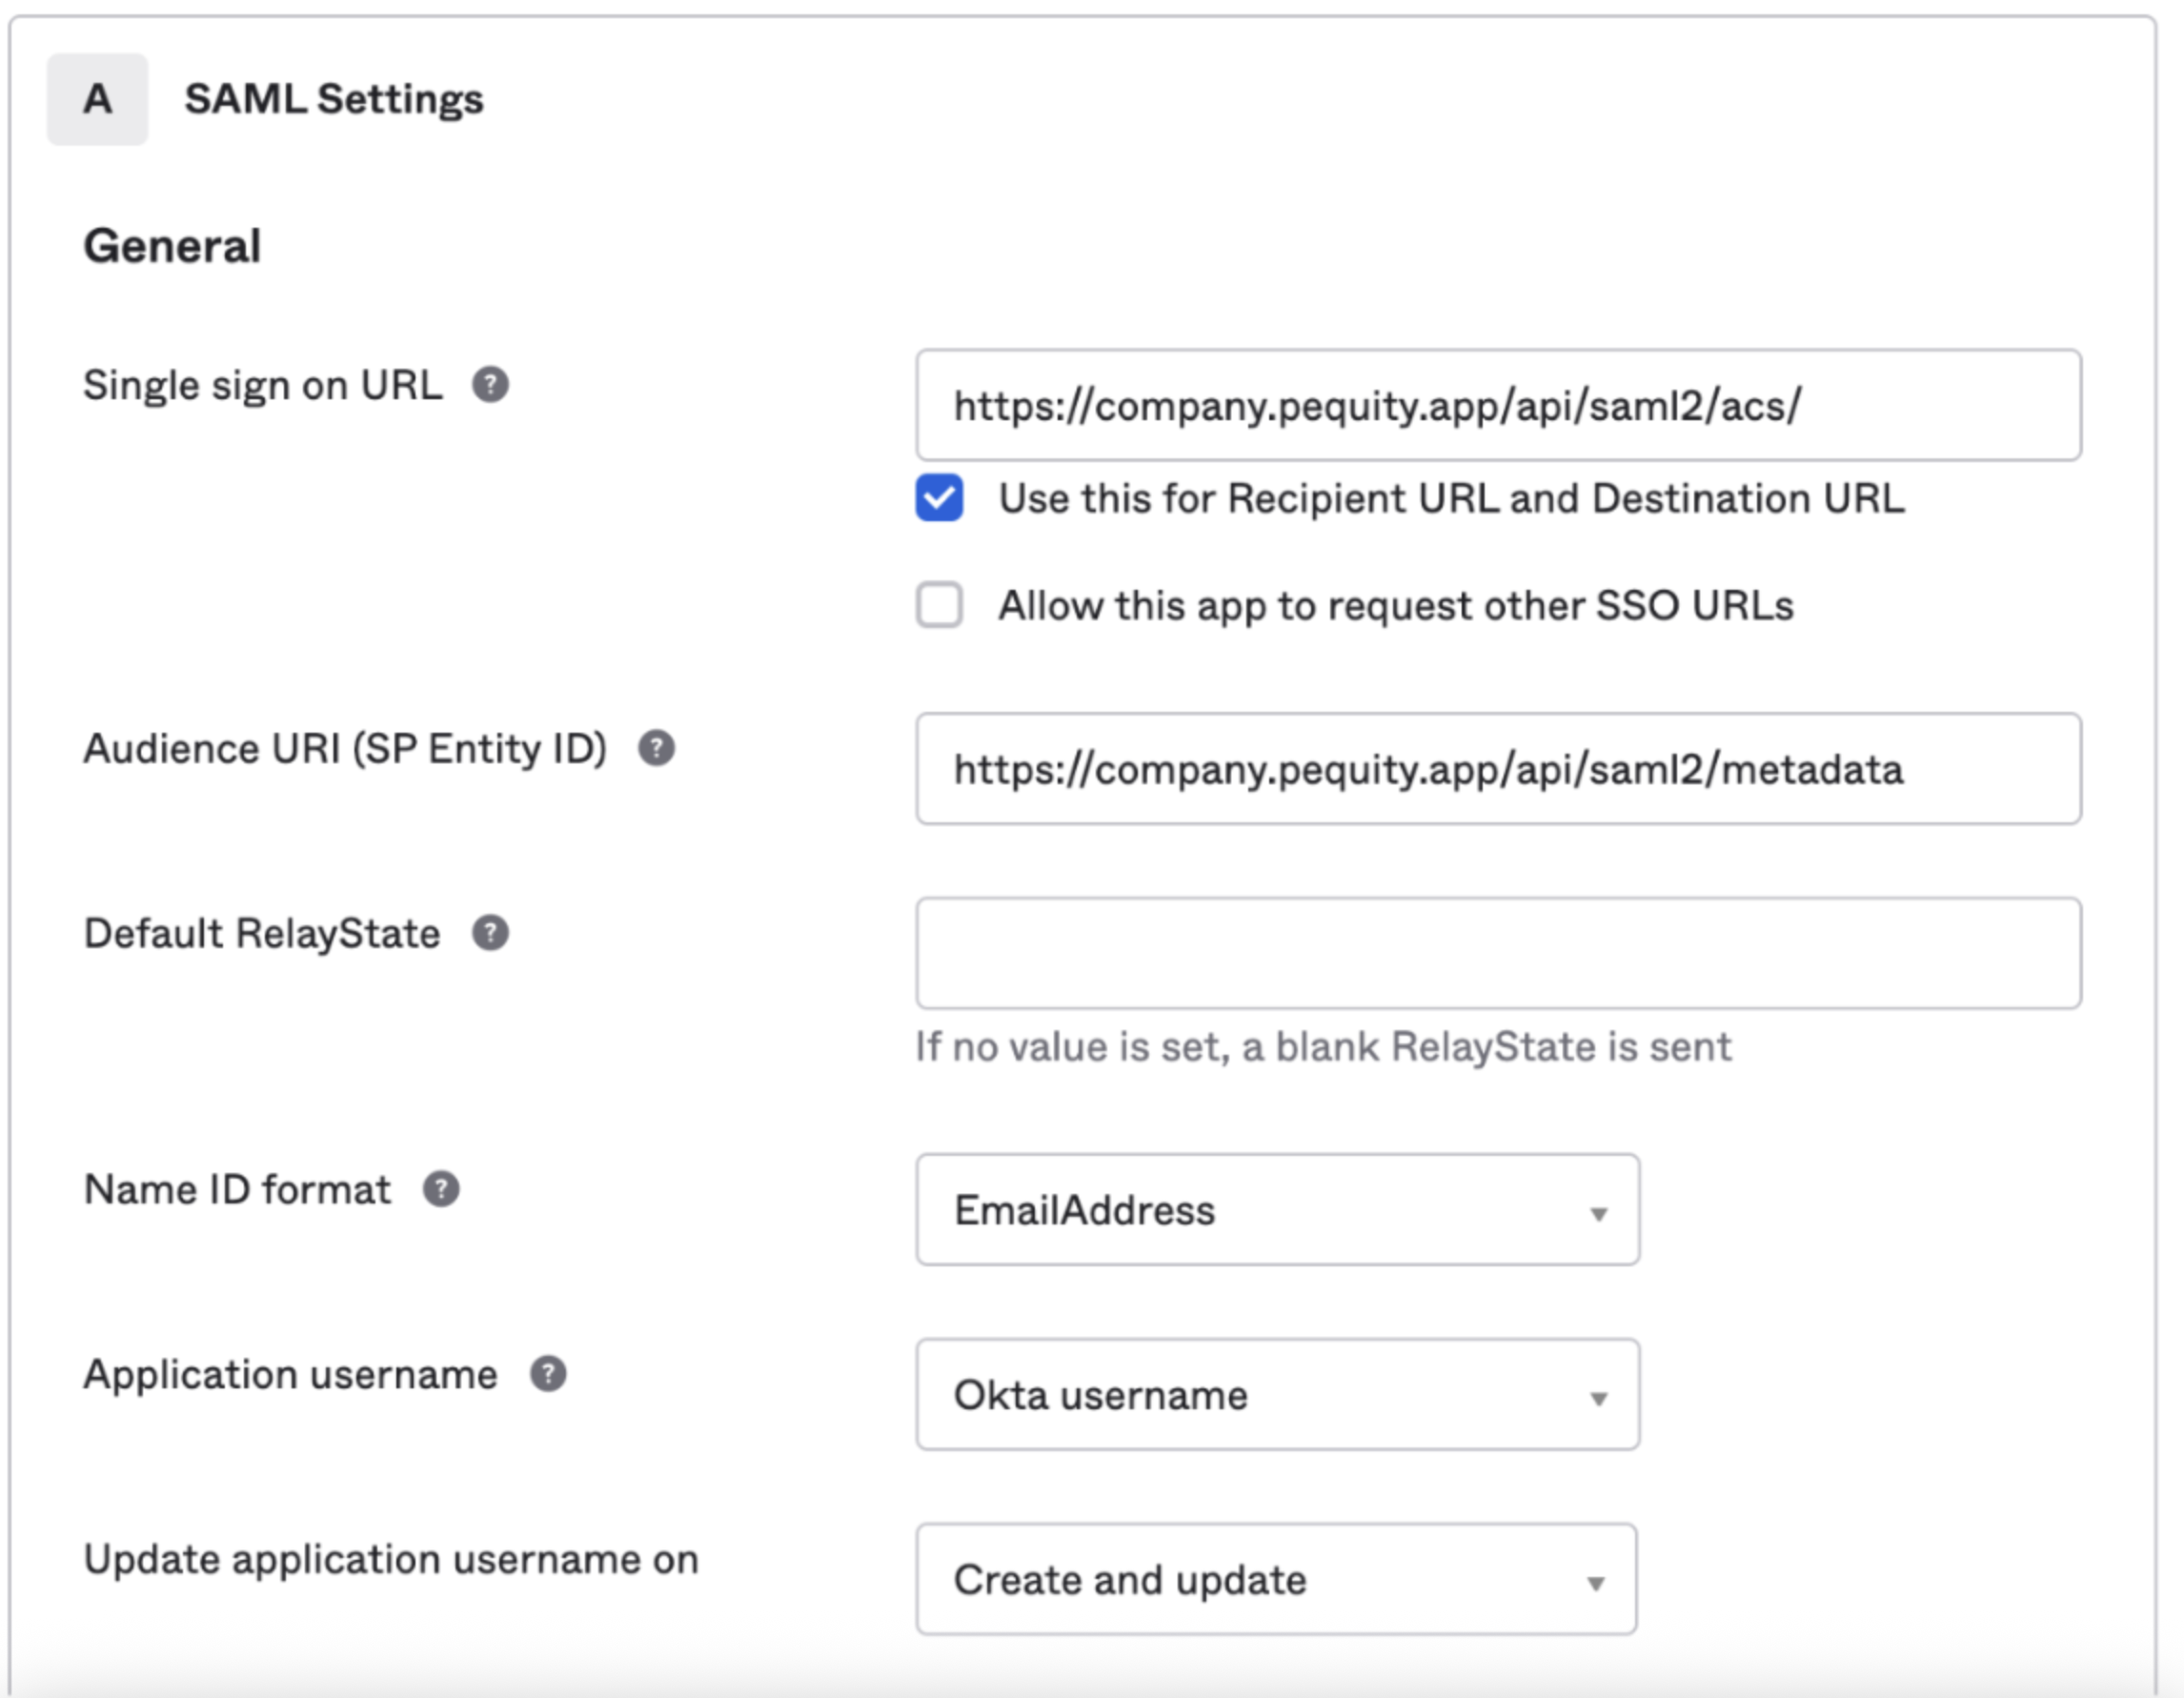Enable Allow this app to request other SSO URLs
Screen dimensions: 2184x1698
pyautogui.click(x=939, y=605)
